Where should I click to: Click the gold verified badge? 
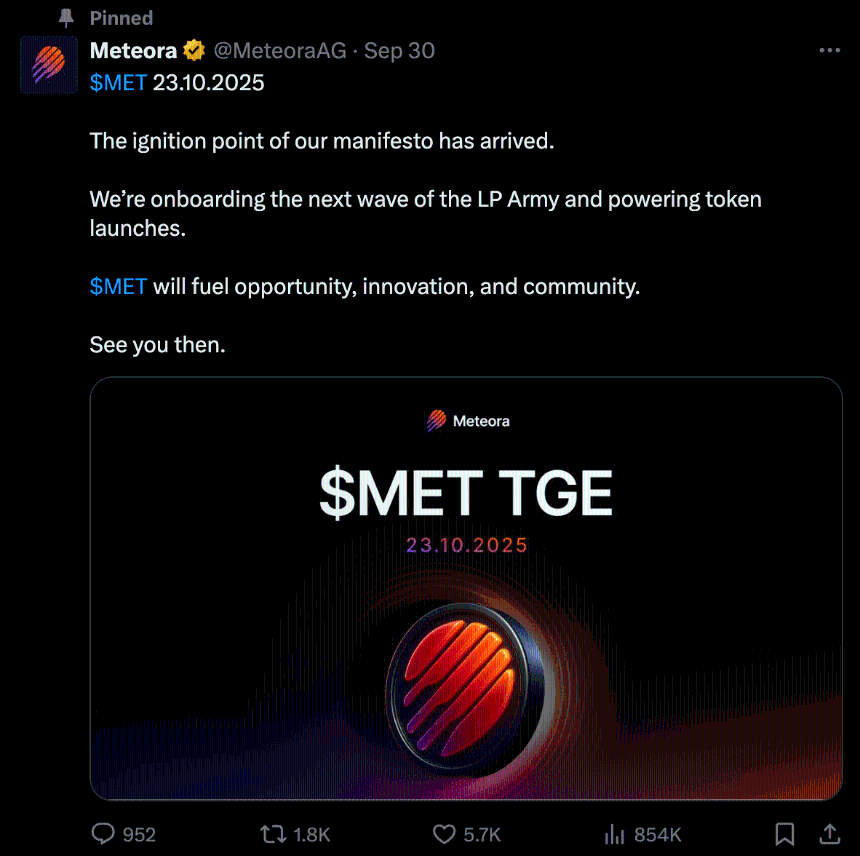[x=194, y=51]
